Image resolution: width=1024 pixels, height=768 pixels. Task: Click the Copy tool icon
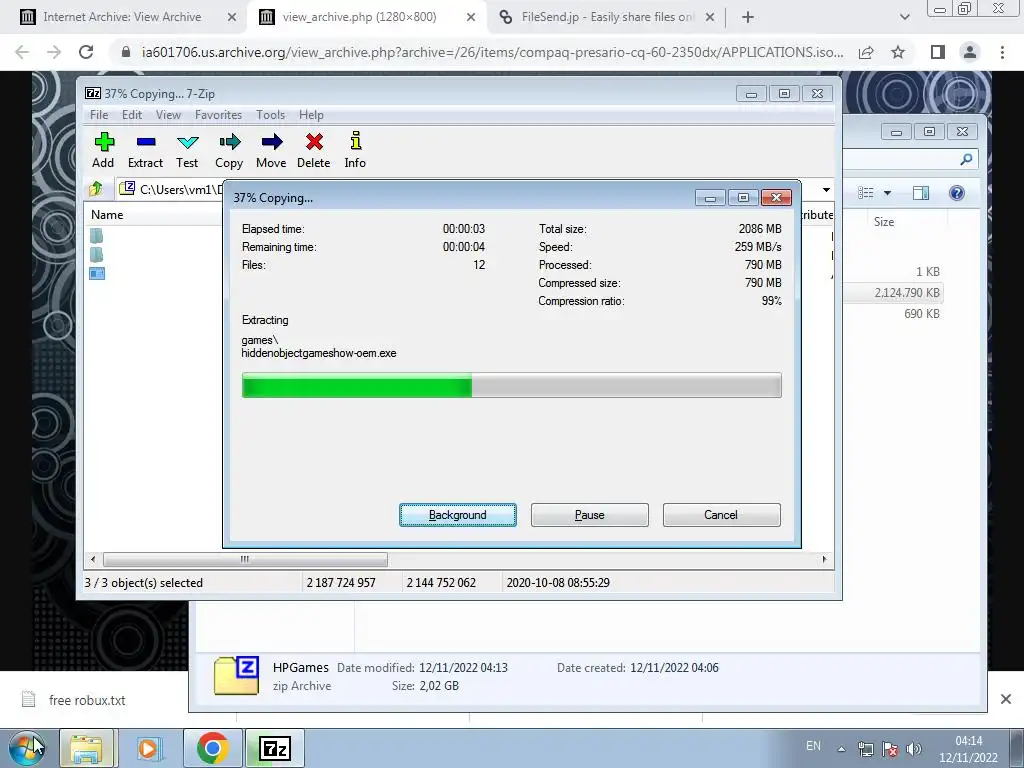coord(229,150)
